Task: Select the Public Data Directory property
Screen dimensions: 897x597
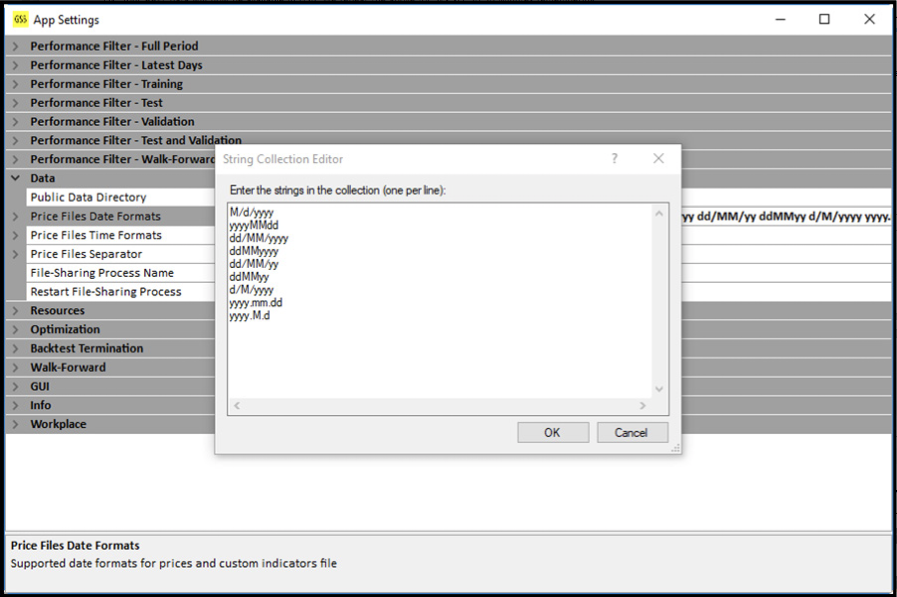Action: [x=88, y=198]
